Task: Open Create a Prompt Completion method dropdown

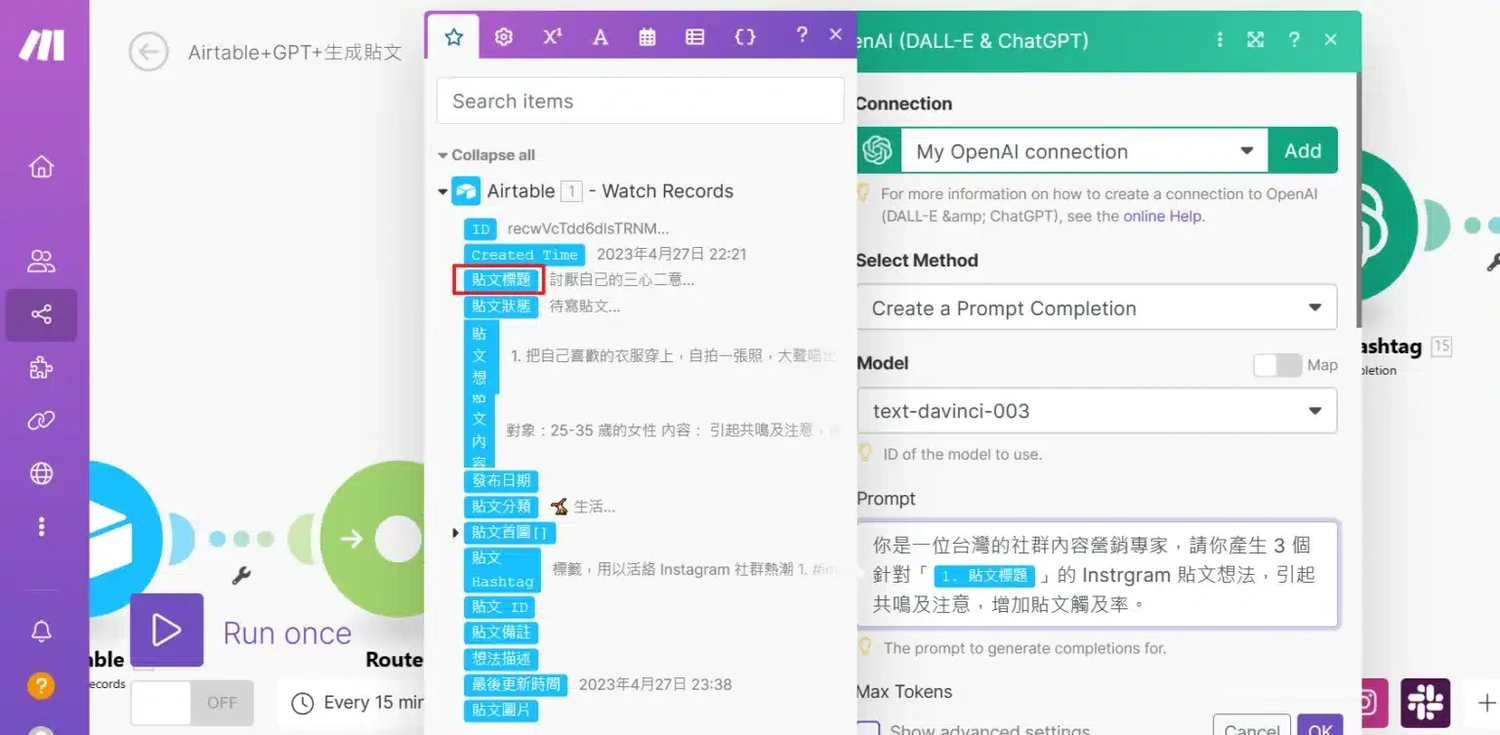Action: click(1096, 308)
